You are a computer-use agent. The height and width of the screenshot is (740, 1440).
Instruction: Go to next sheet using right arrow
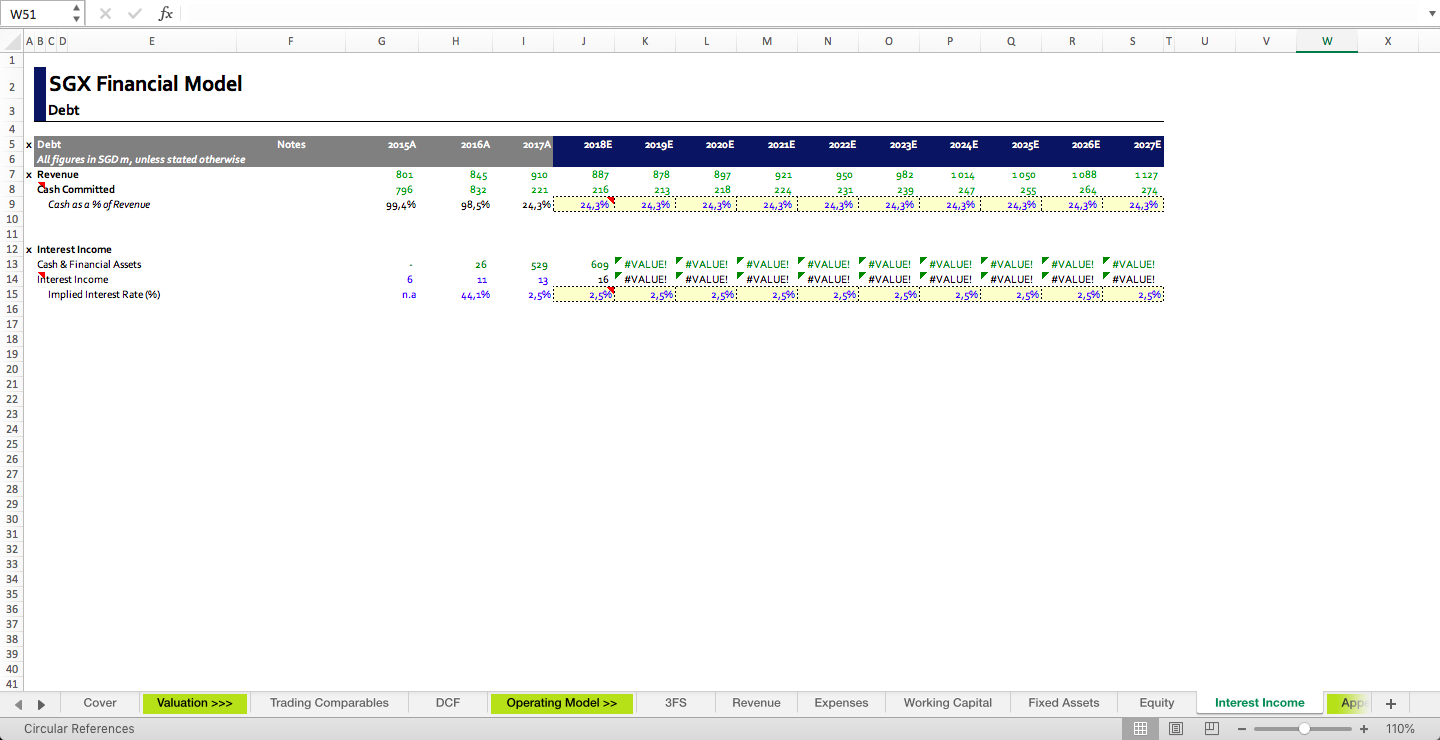[41, 704]
